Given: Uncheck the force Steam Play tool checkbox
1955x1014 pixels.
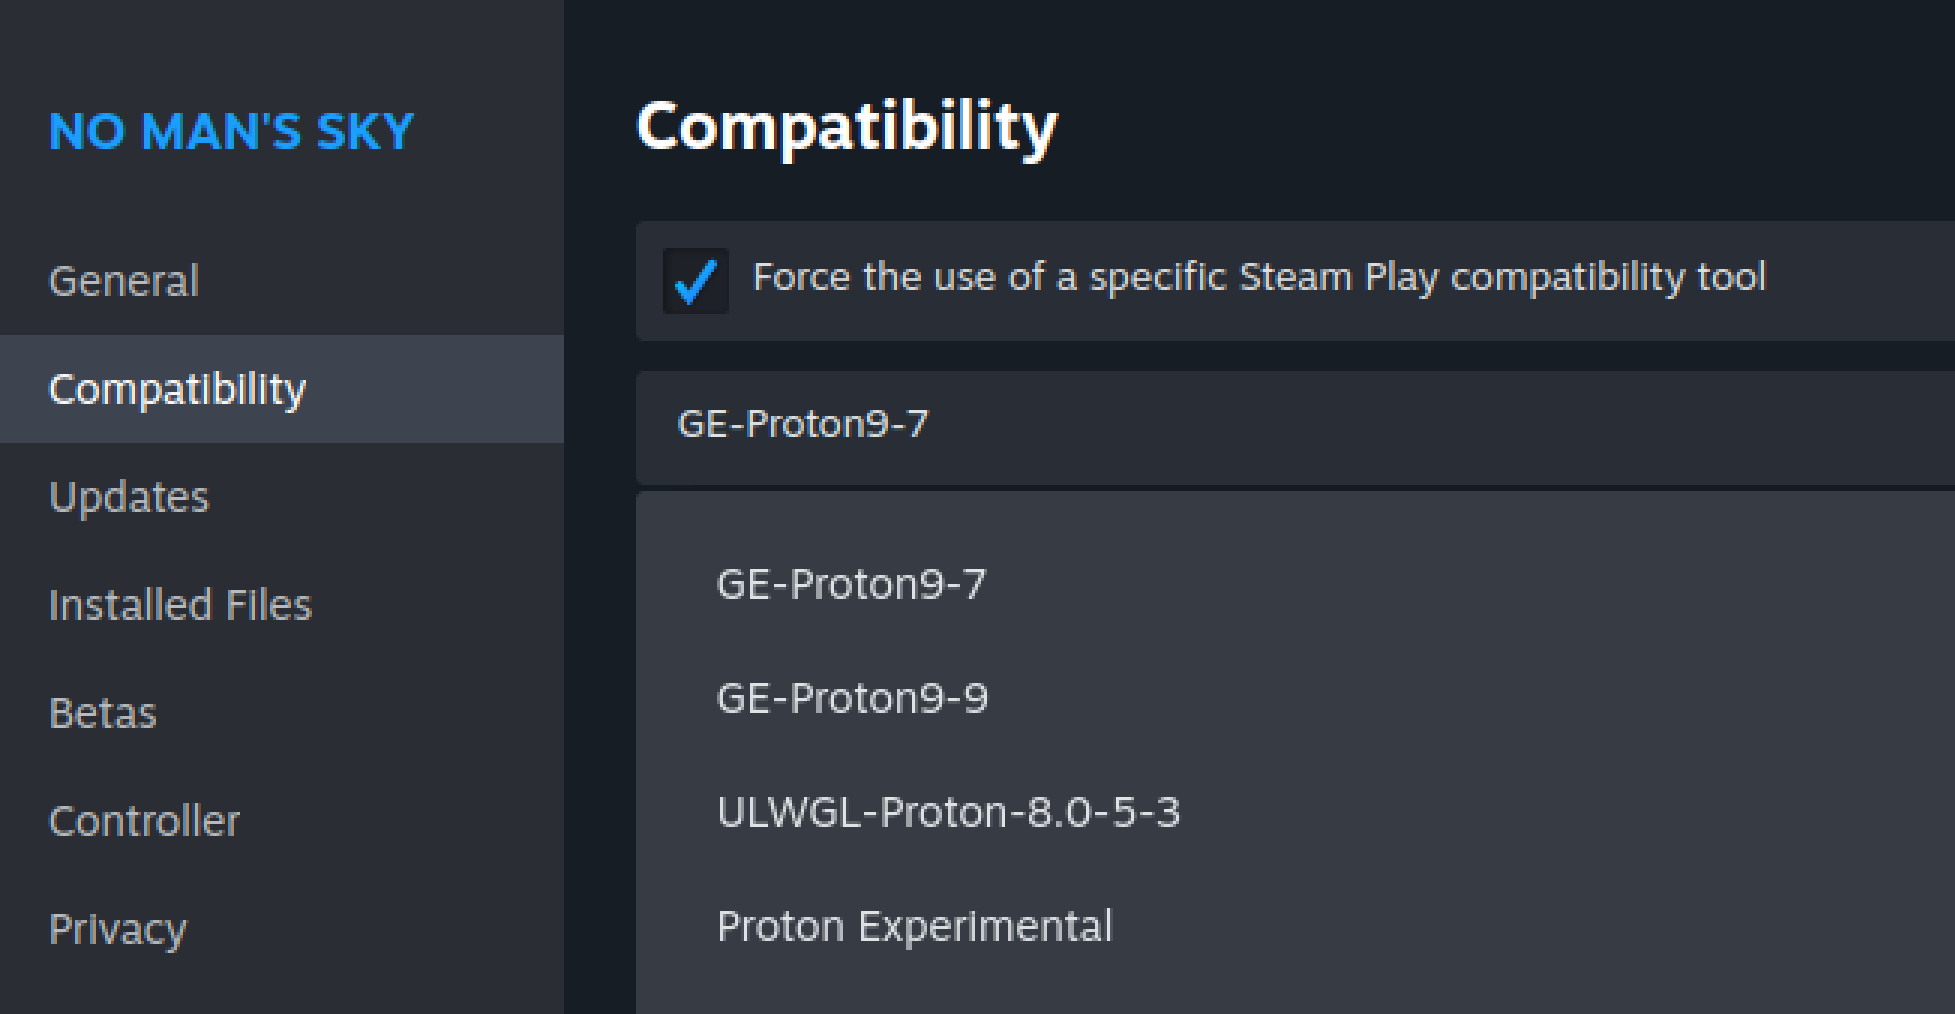Looking at the screenshot, I should [x=695, y=281].
